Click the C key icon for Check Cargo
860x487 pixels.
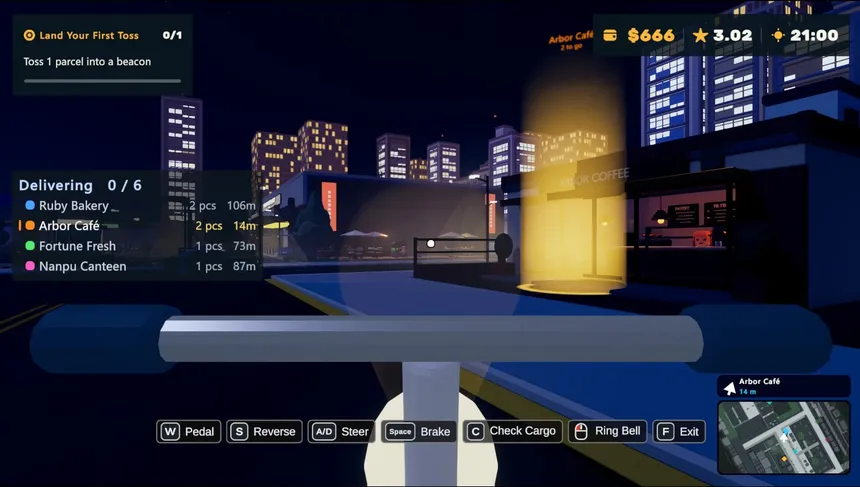click(476, 432)
